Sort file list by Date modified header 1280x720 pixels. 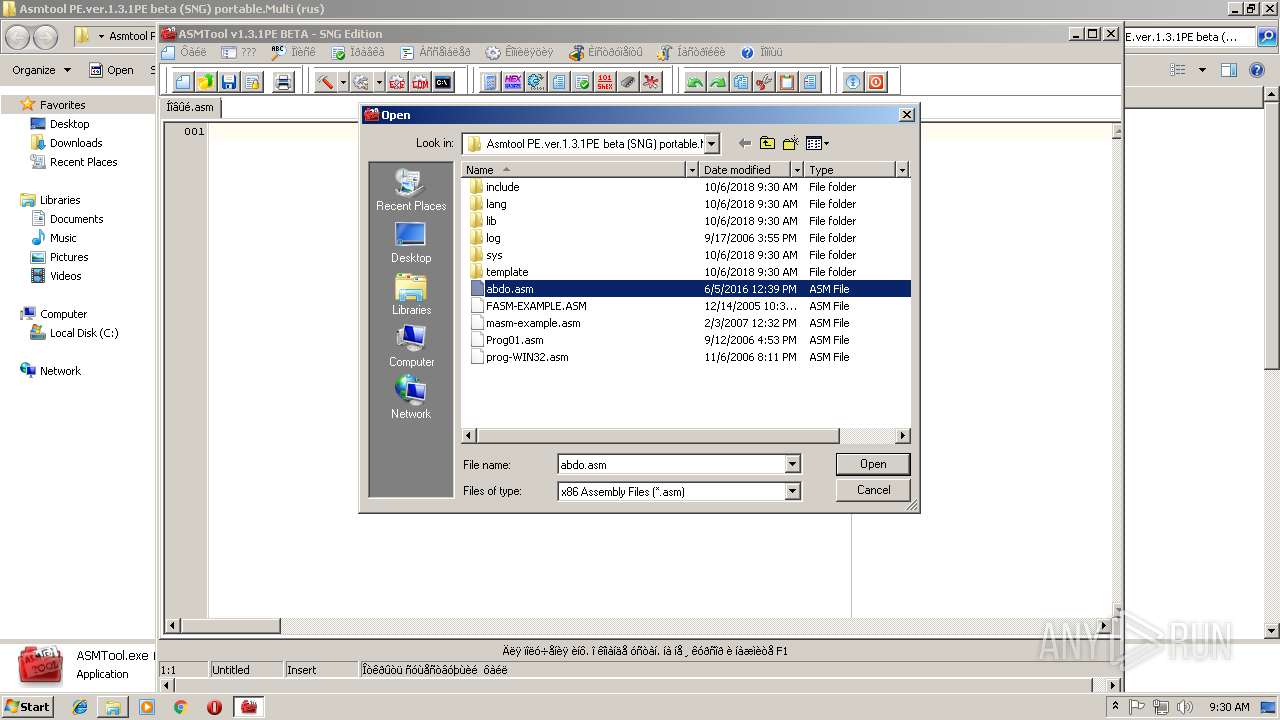coord(745,170)
